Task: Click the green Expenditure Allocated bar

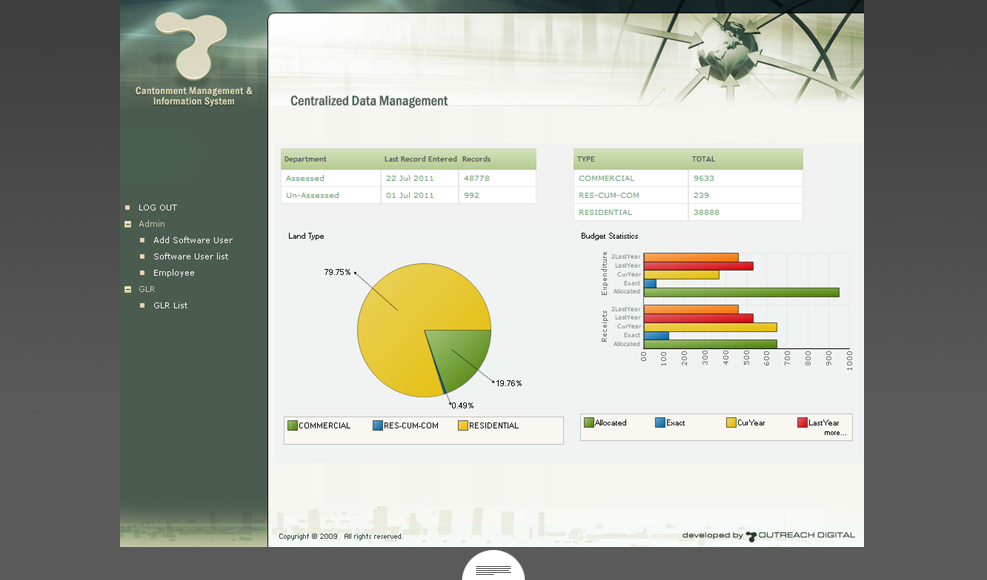Action: [x=742, y=292]
